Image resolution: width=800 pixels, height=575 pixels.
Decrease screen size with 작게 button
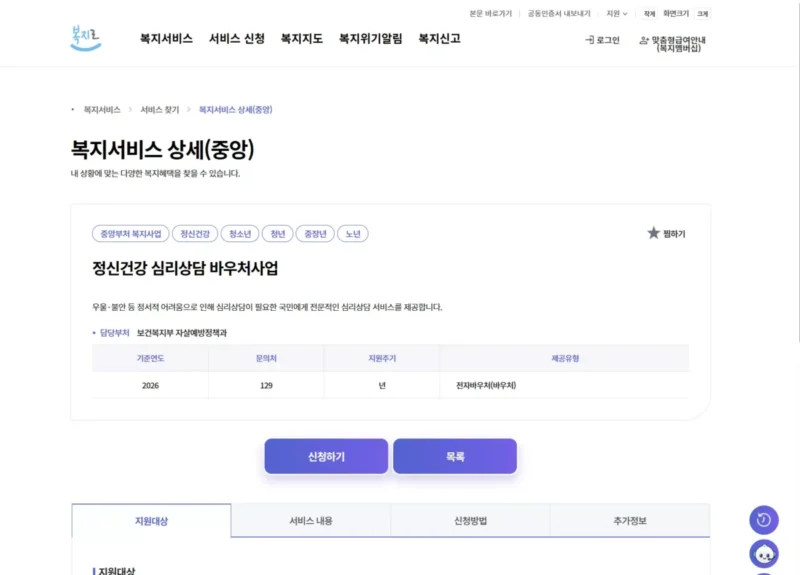click(649, 14)
